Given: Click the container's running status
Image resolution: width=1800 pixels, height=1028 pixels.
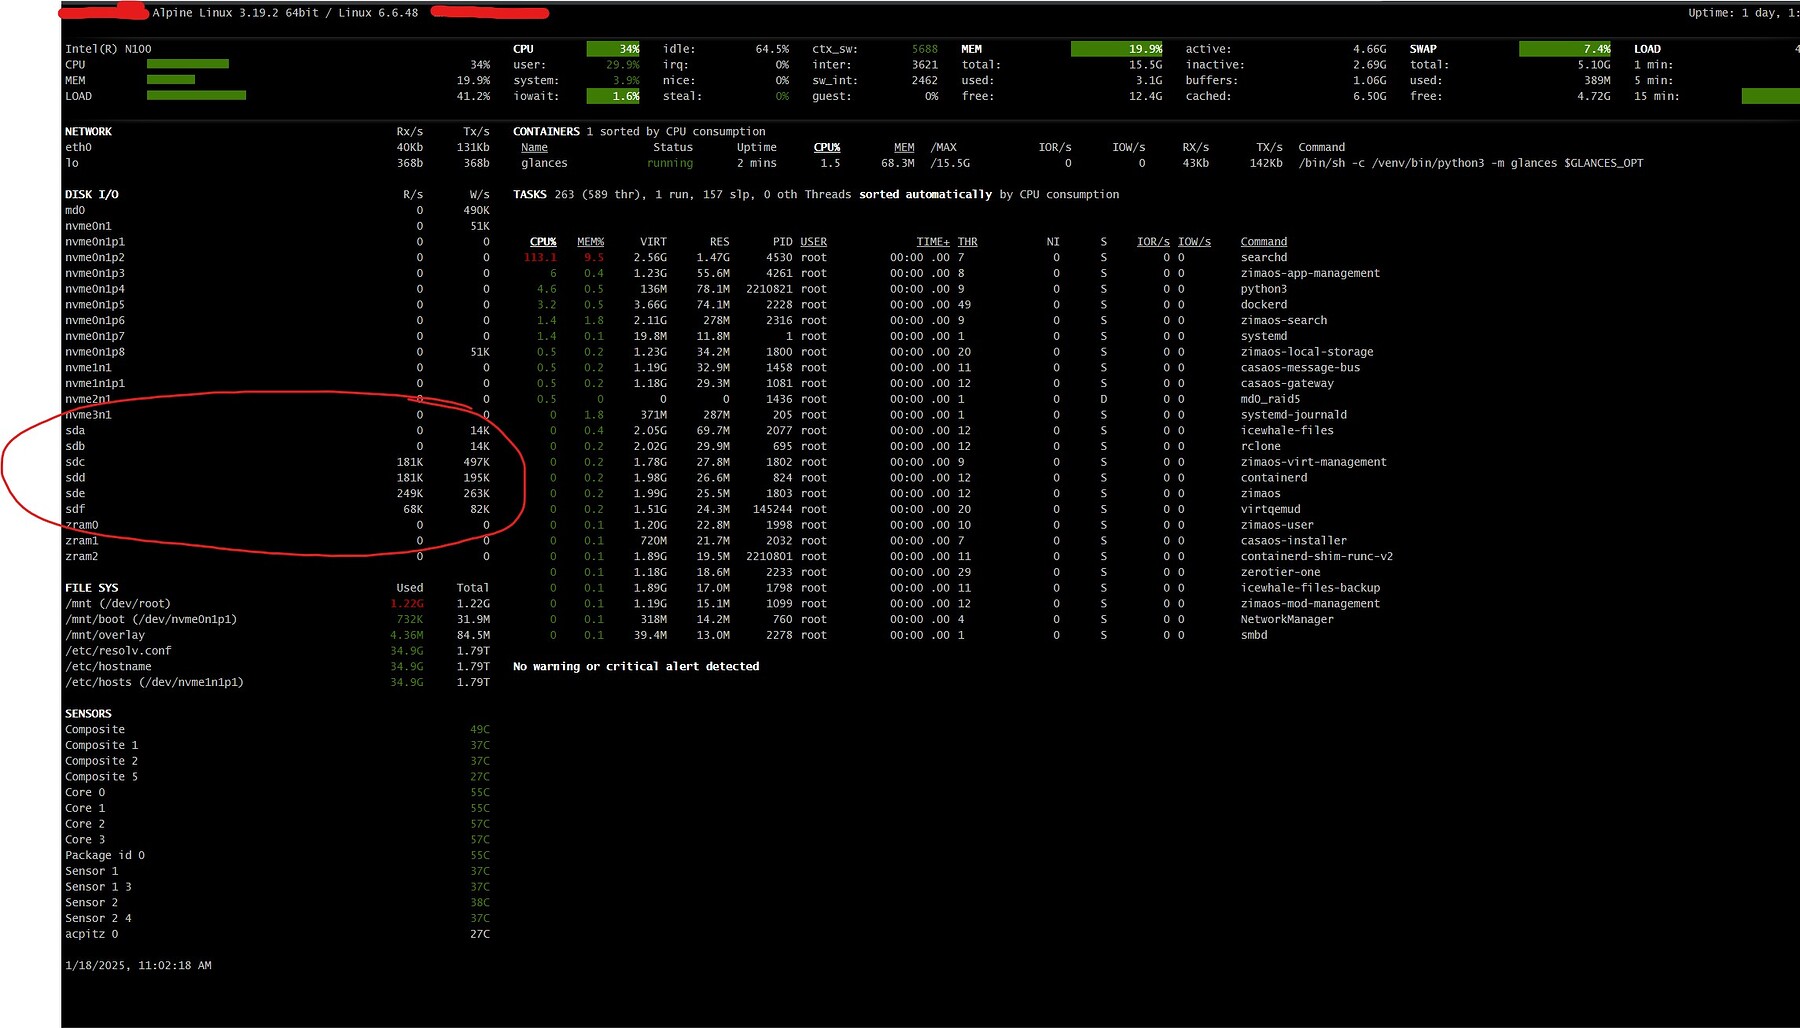Looking at the screenshot, I should [x=670, y=163].
